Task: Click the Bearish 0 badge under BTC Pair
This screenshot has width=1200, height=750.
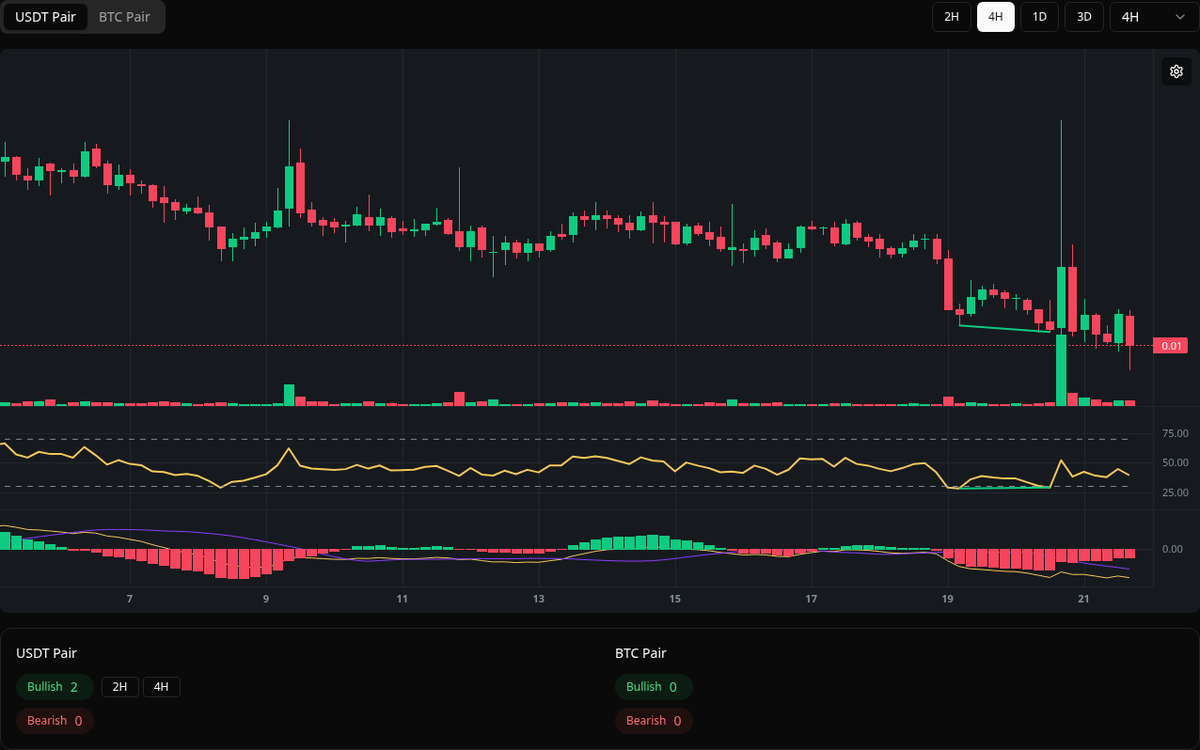Action: [x=653, y=720]
